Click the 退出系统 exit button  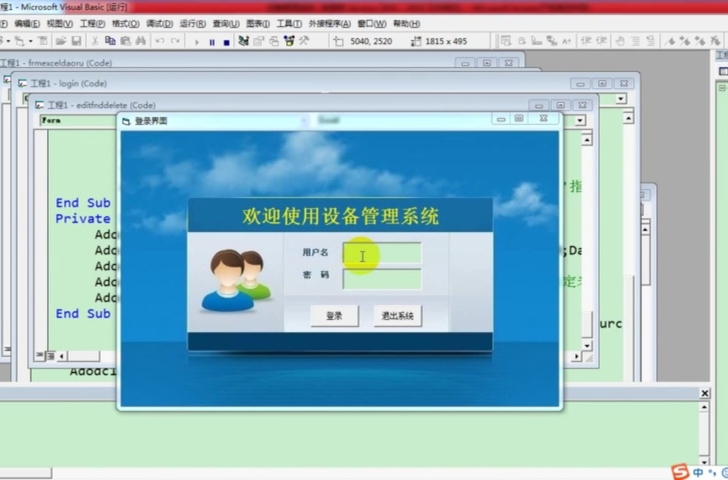[x=397, y=316]
